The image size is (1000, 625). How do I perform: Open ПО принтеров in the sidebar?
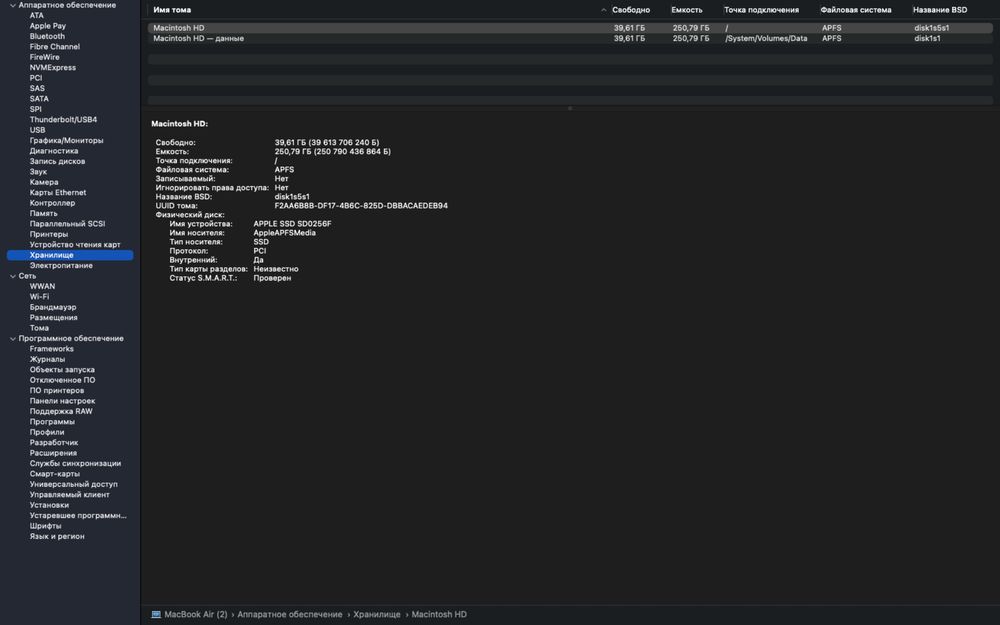57,390
